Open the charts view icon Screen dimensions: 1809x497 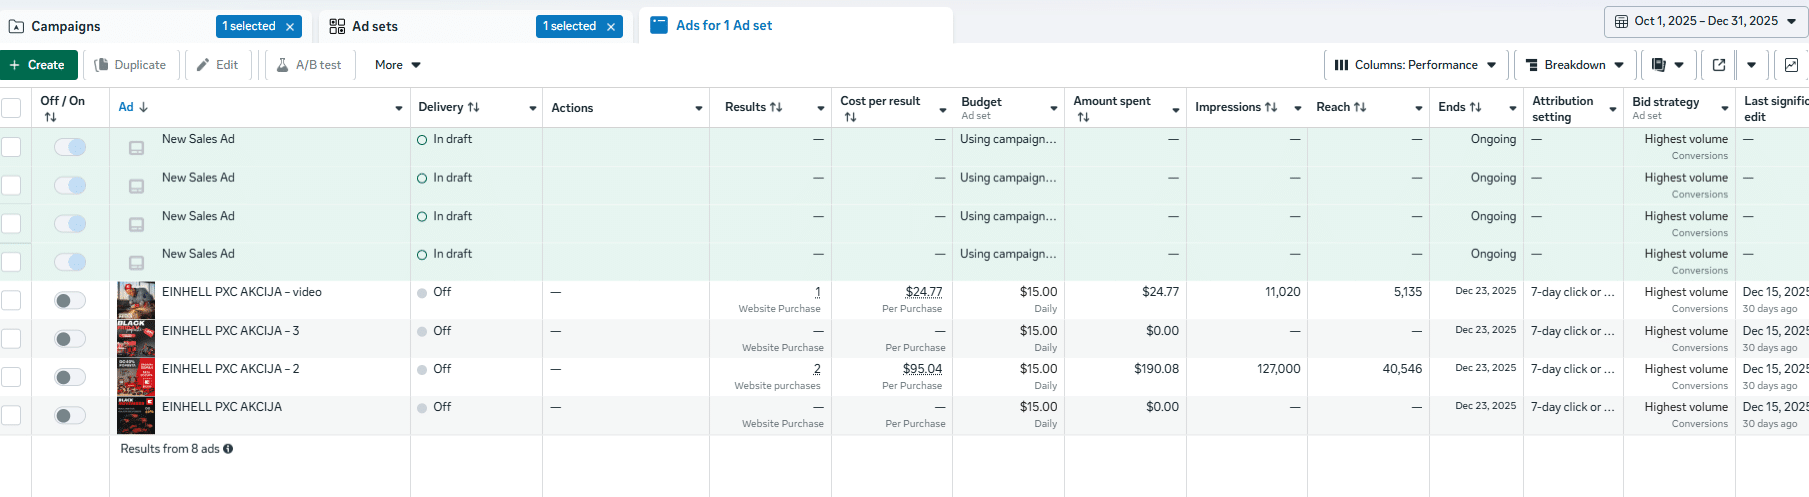1791,65
